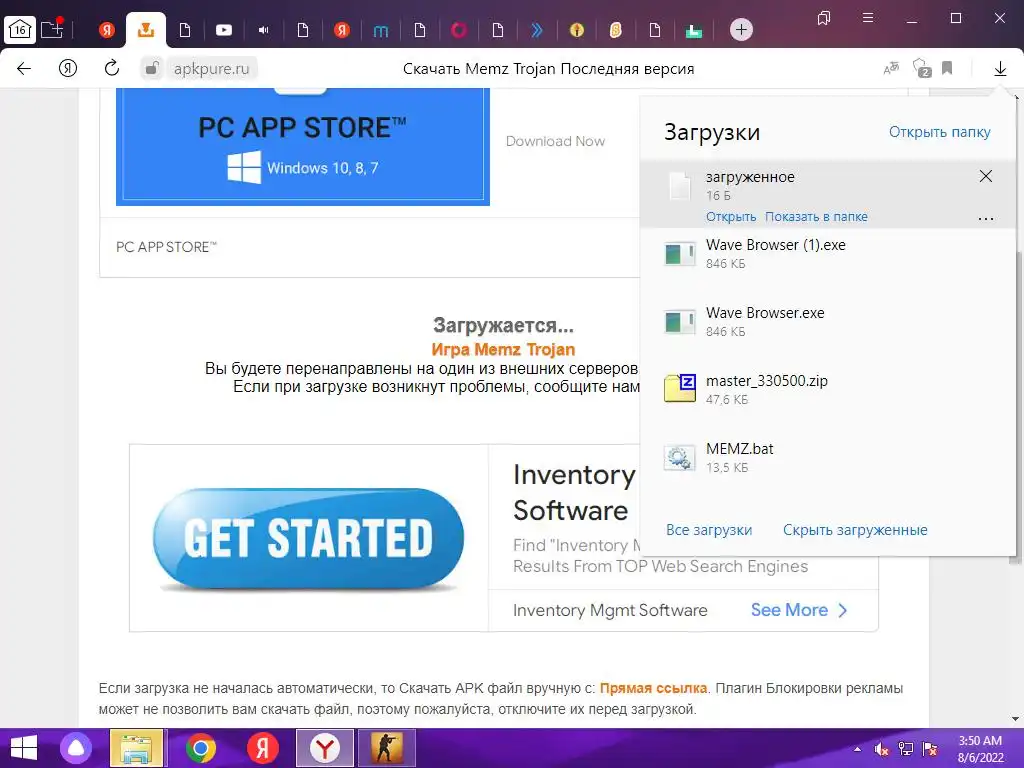1024x768 pixels.
Task: Open the page translate icon
Action: [x=891, y=68]
